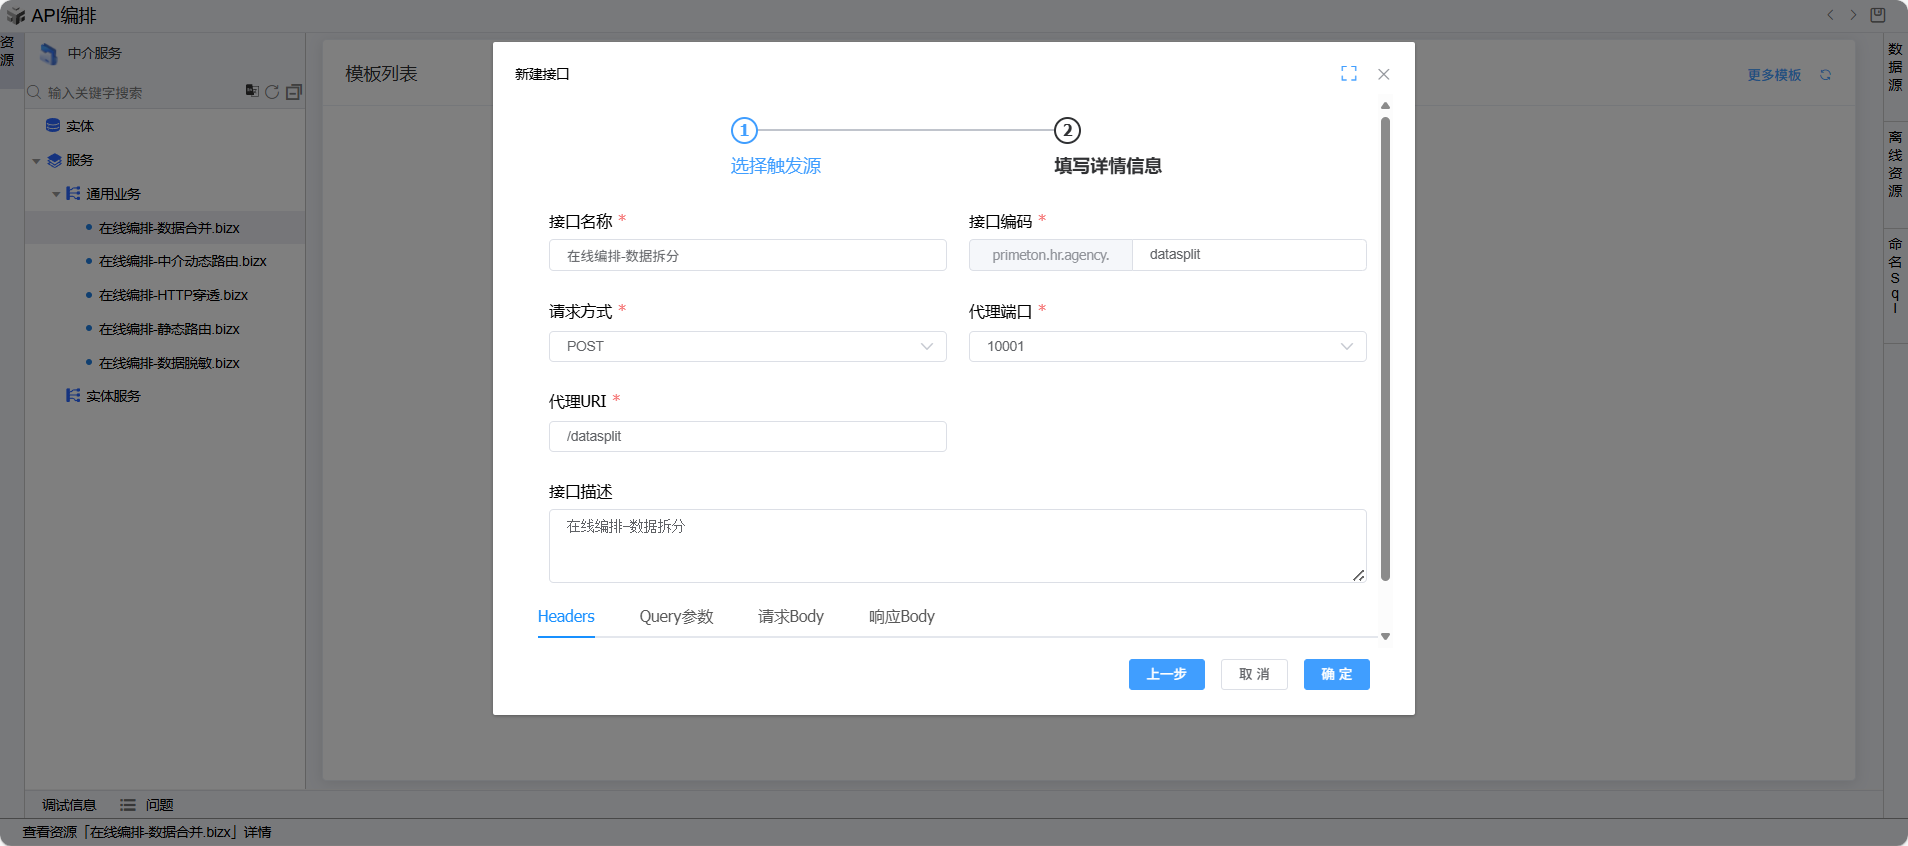Click the dialog's vertical scrollbar
Screen dimensions: 1908x846
click(x=1385, y=348)
